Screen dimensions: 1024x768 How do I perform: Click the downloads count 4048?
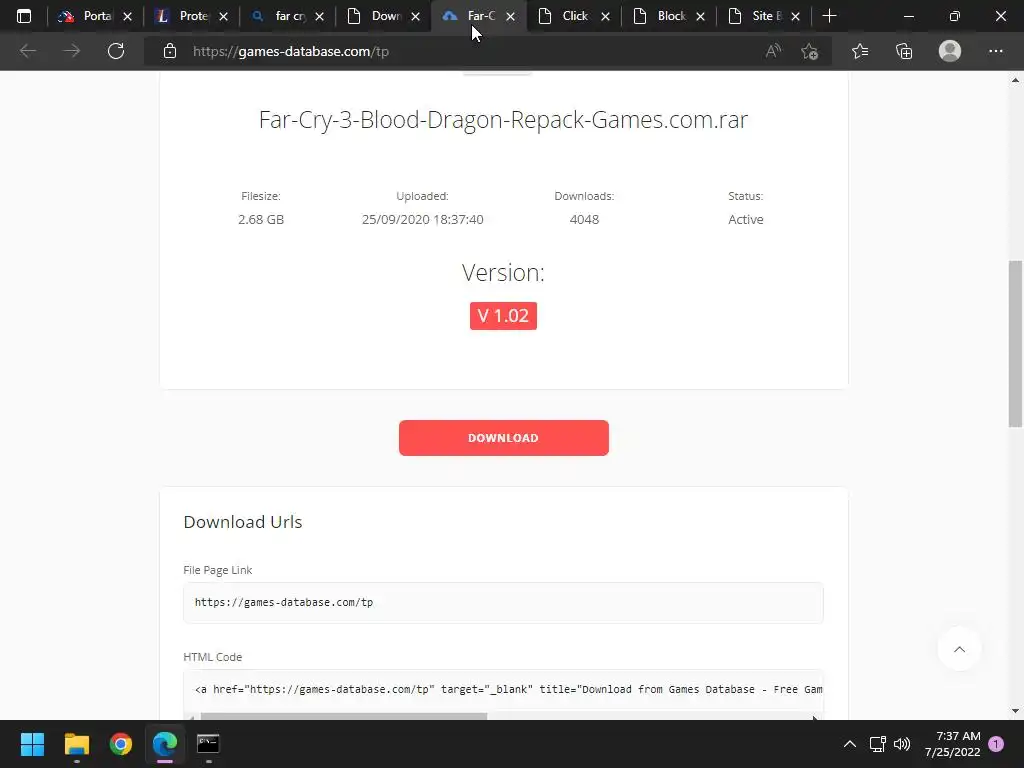point(584,219)
